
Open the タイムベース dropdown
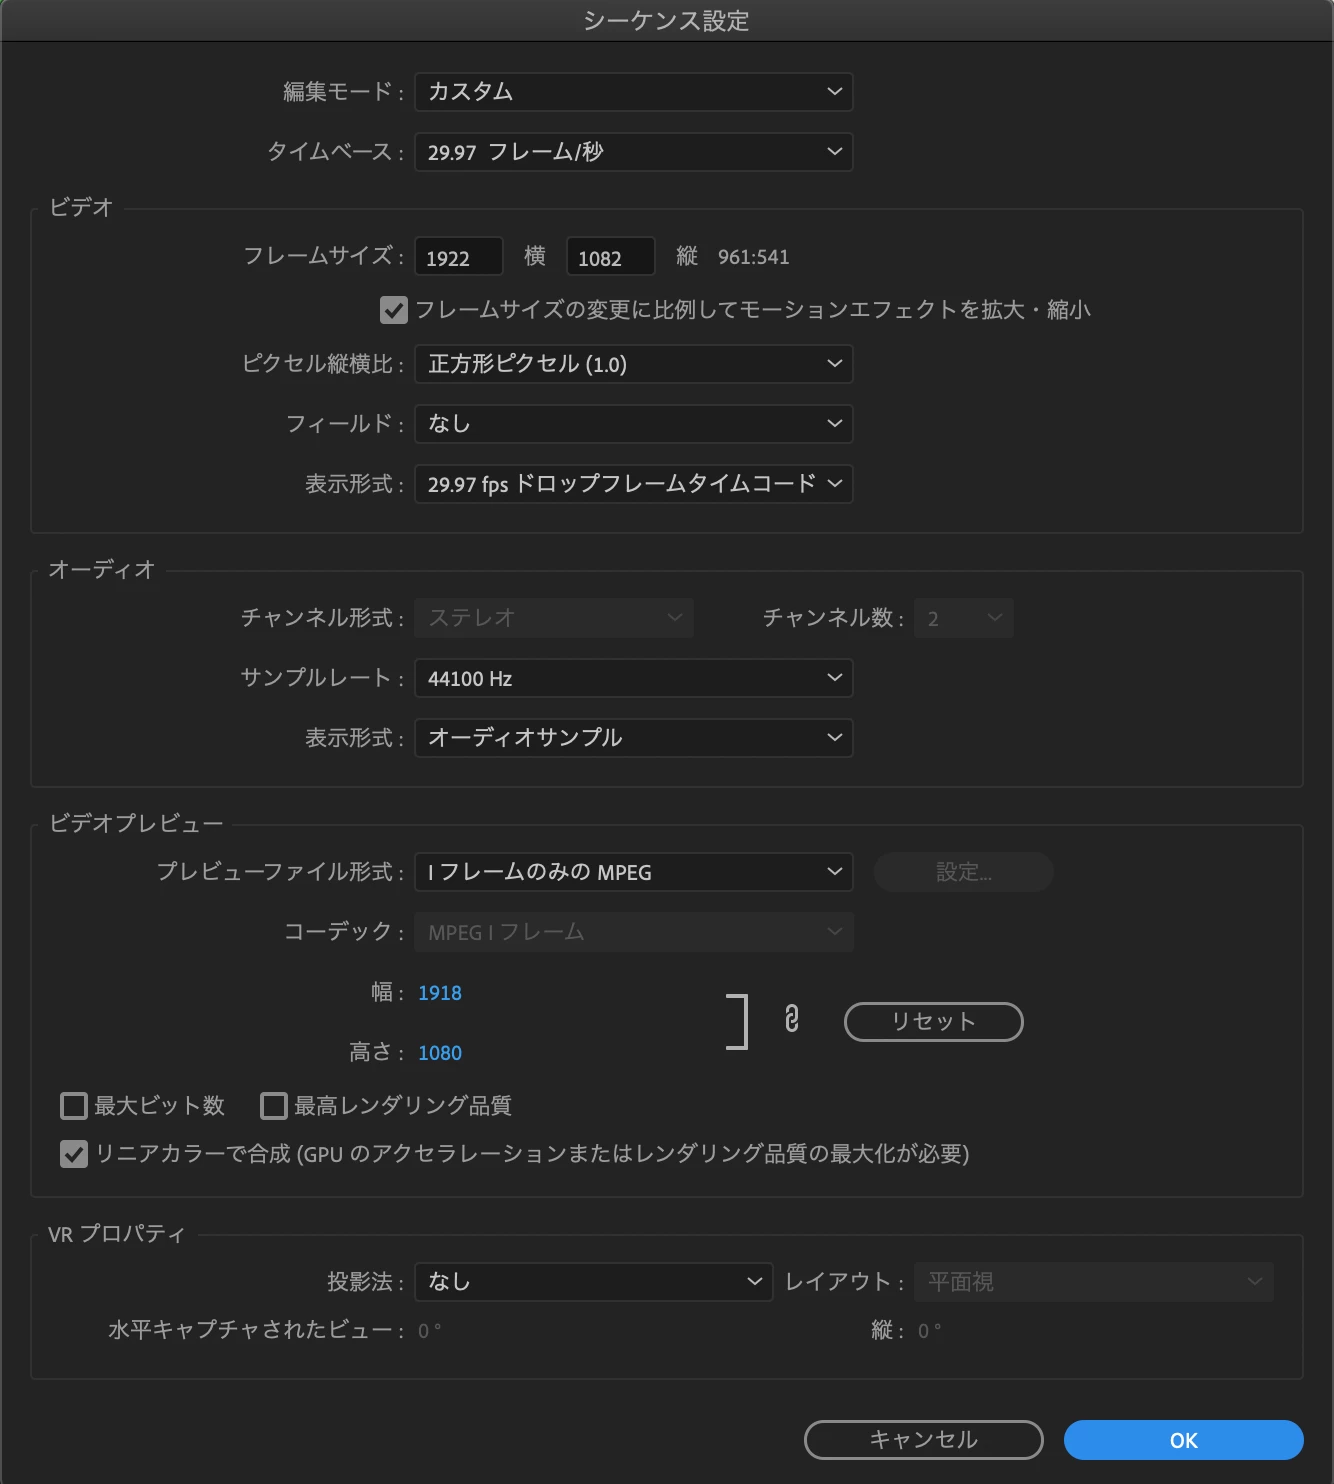pos(634,152)
